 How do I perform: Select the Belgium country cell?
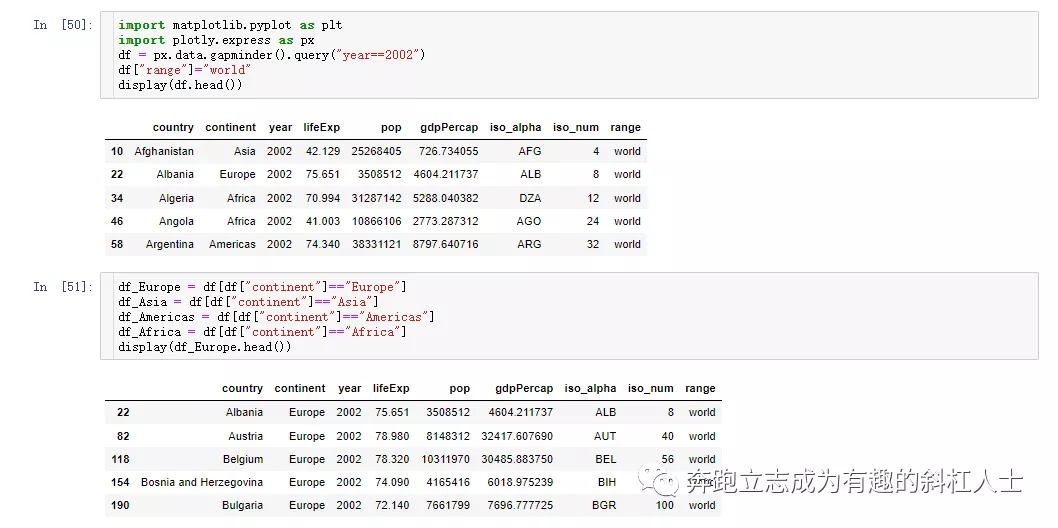[243, 459]
